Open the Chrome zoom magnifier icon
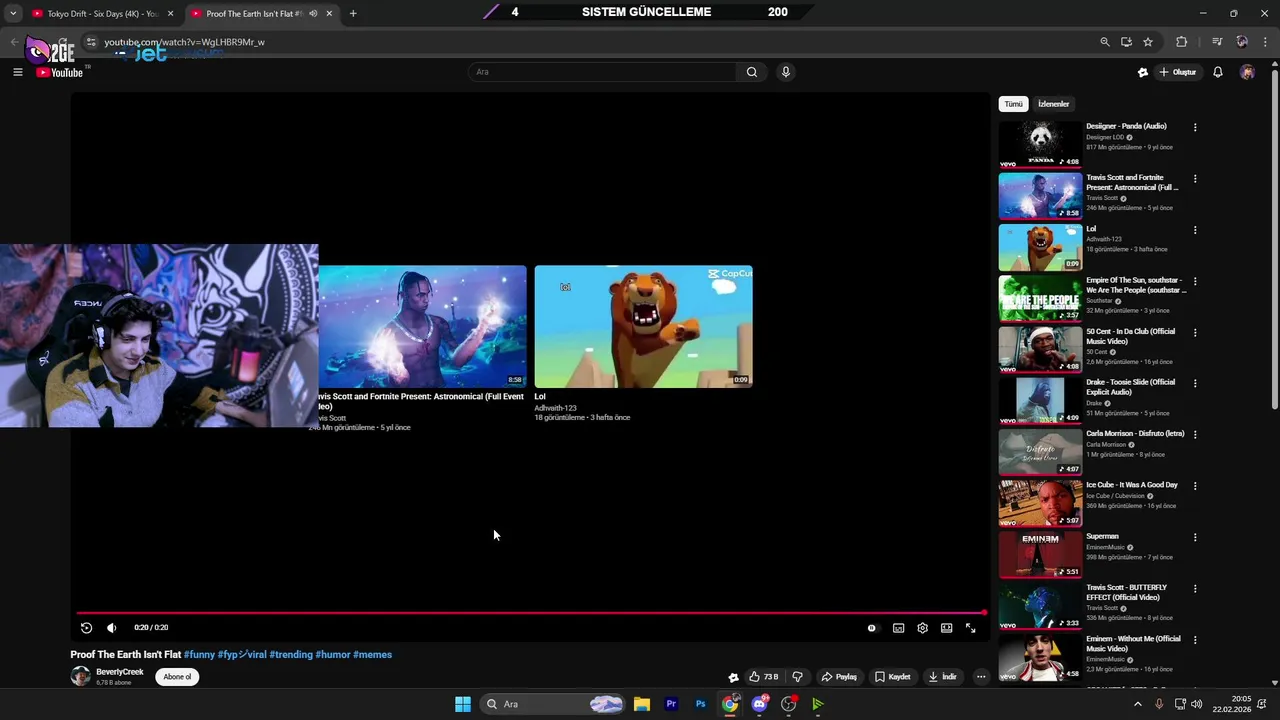 coord(1104,42)
